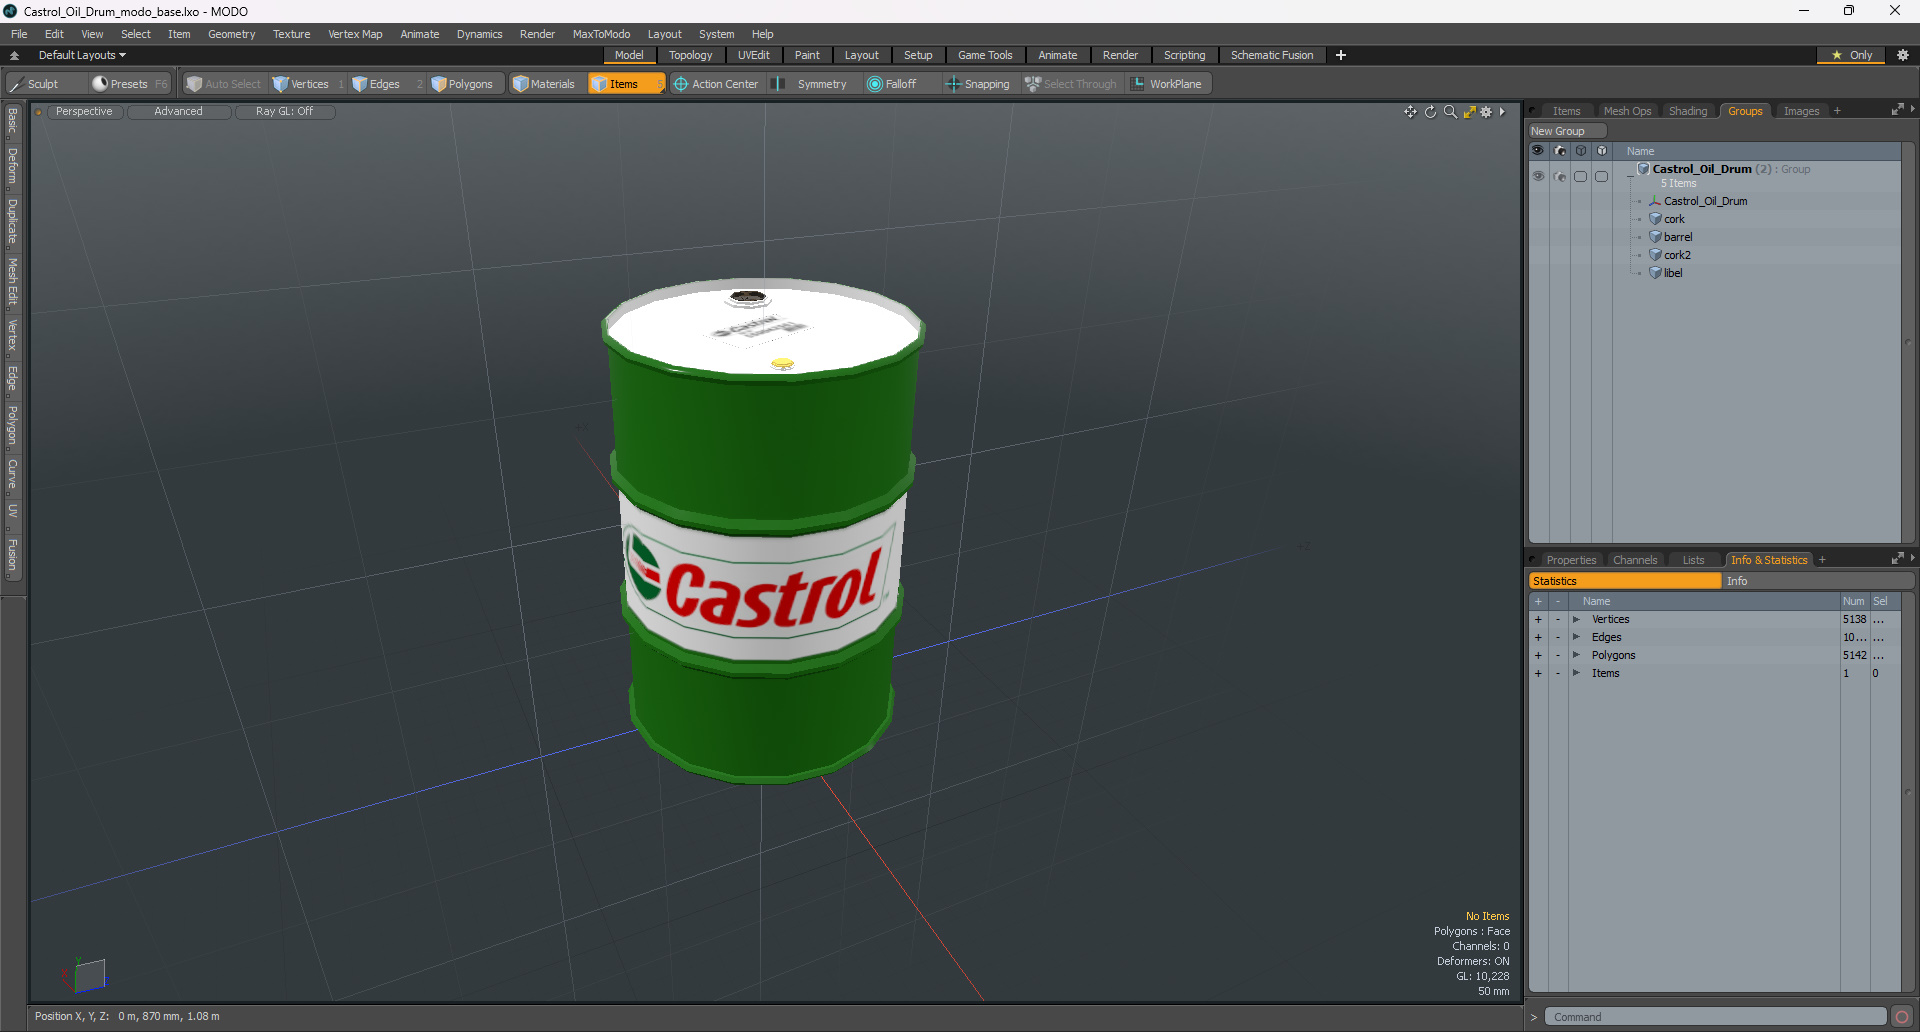Click the Statistics section button
The image size is (1920, 1032).
coord(1625,581)
